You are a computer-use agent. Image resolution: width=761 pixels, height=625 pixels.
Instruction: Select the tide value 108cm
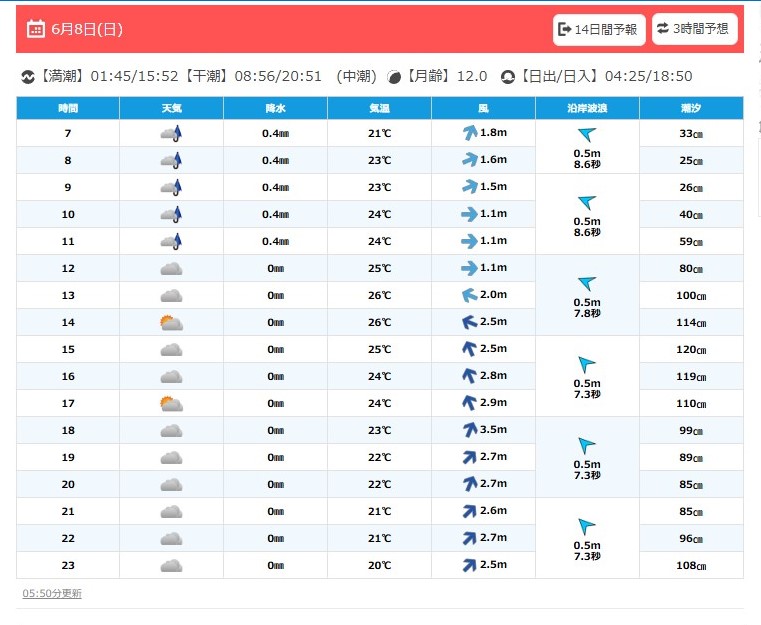click(x=691, y=565)
